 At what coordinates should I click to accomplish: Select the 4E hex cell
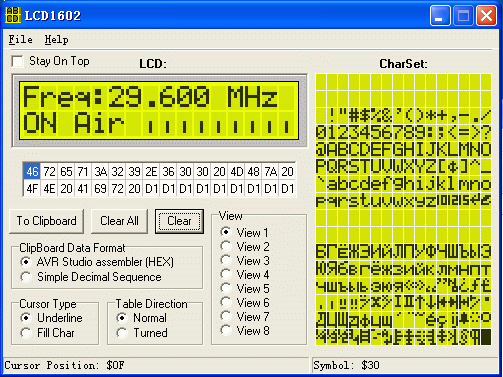click(49, 189)
